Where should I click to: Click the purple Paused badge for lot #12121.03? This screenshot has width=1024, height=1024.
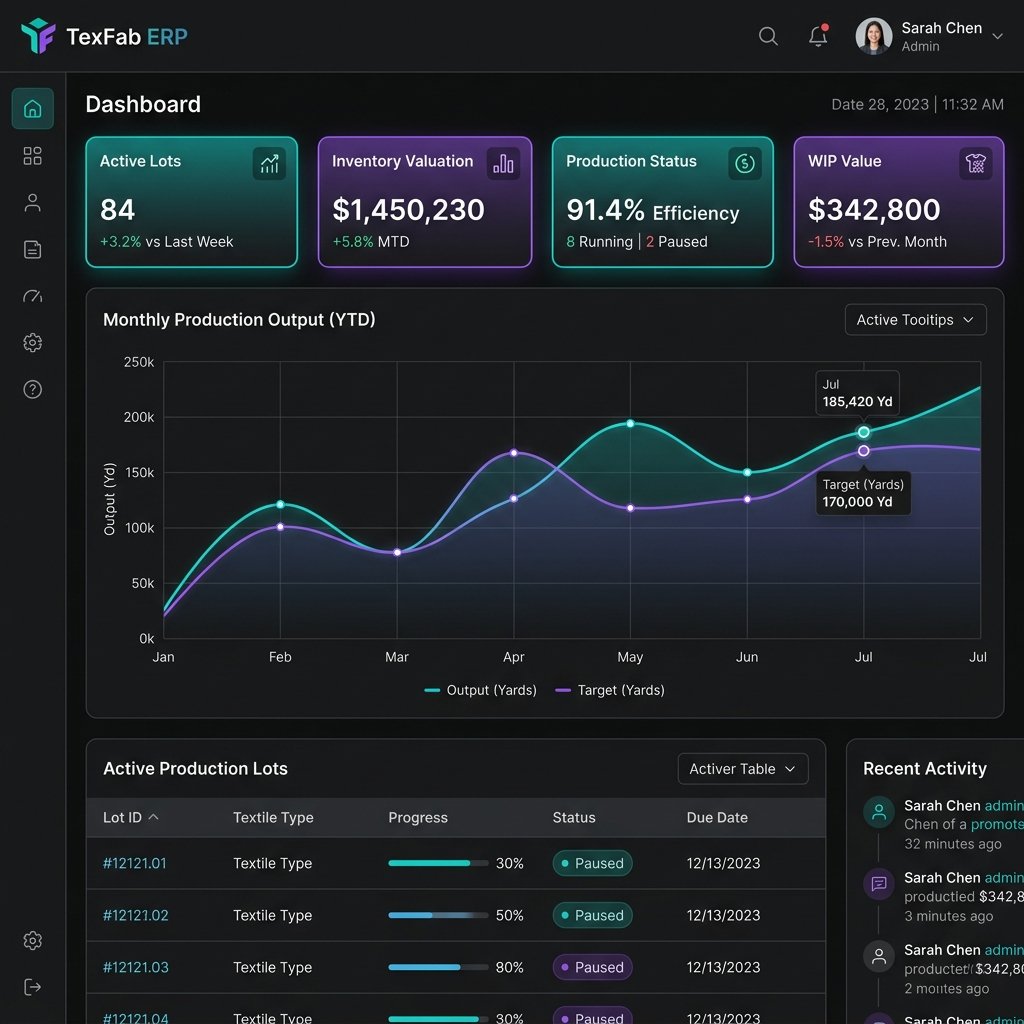[x=592, y=967]
